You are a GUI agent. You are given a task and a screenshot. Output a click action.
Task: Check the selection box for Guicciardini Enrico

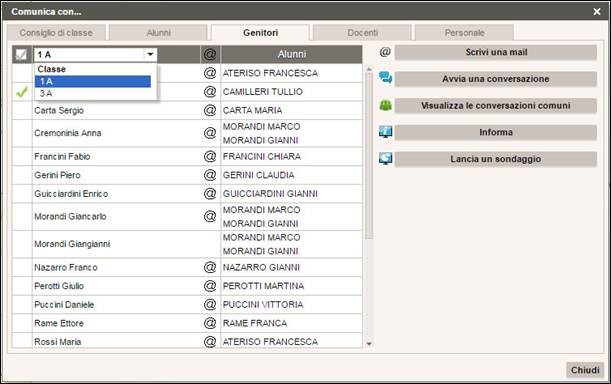point(22,193)
